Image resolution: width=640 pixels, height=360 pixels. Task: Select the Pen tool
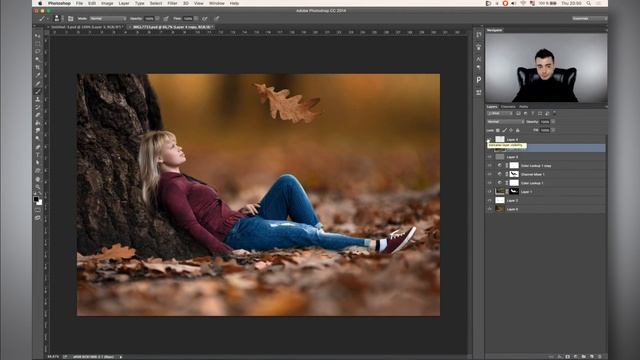coord(38,147)
